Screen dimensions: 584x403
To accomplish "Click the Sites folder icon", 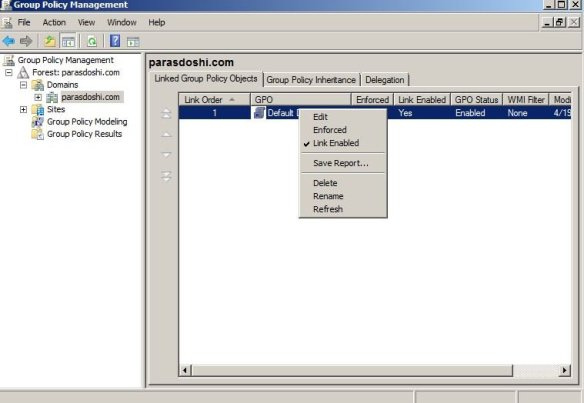I will pyautogui.click(x=38, y=110).
